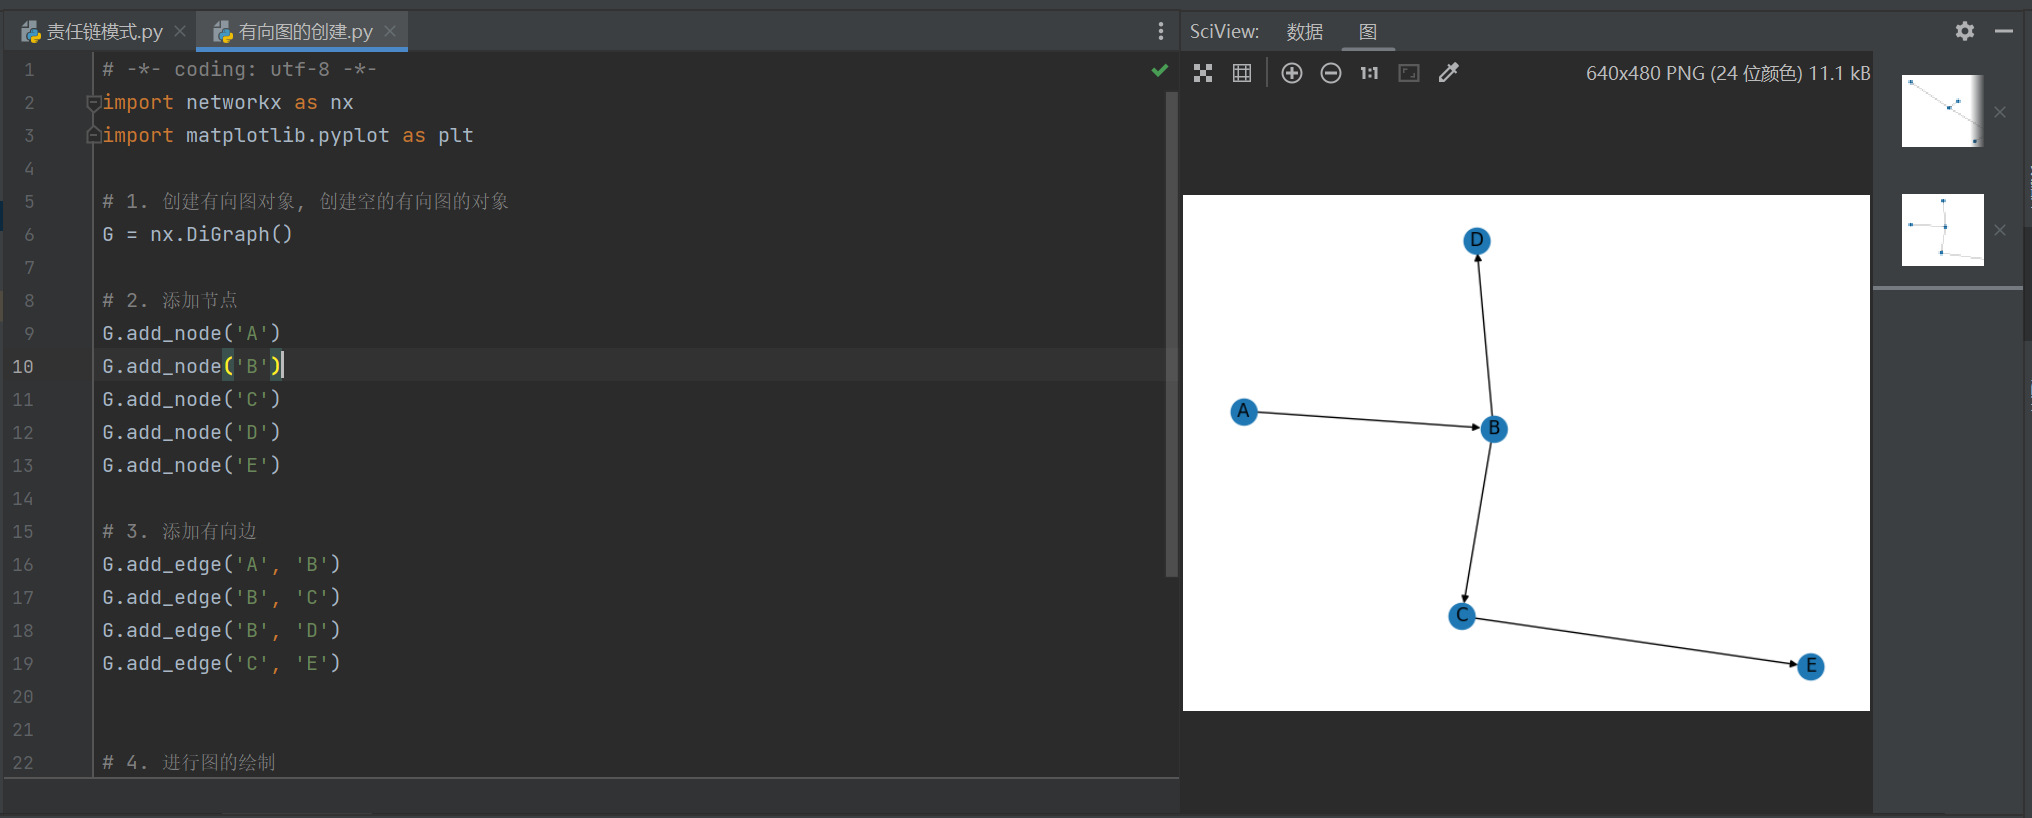Place cursor on G.add_node('A') line
The width and height of the screenshot is (2032, 818).
pos(191,334)
